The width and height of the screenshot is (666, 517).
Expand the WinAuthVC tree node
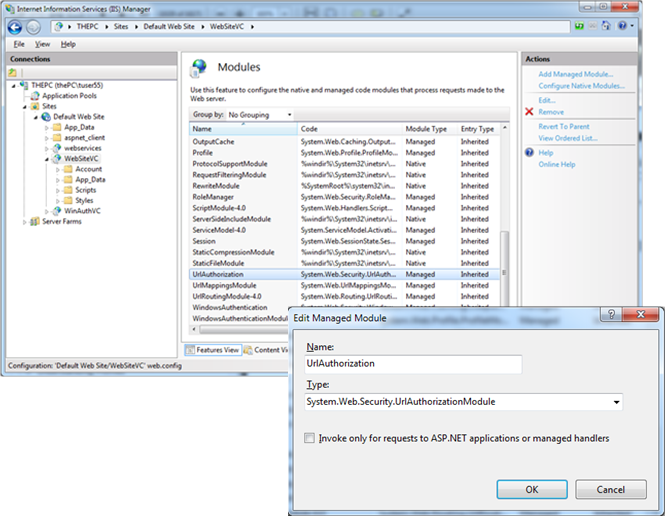[47, 211]
